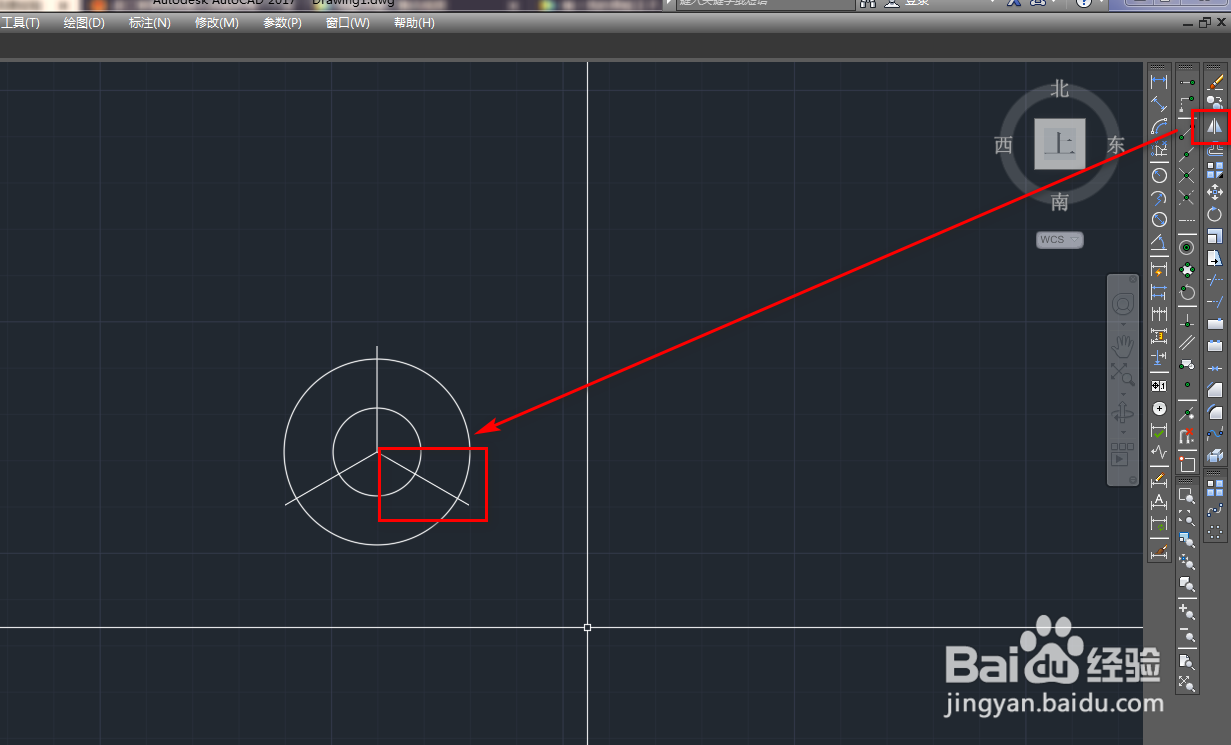Select the Offset tool
The width and height of the screenshot is (1231, 745).
coord(1215,149)
